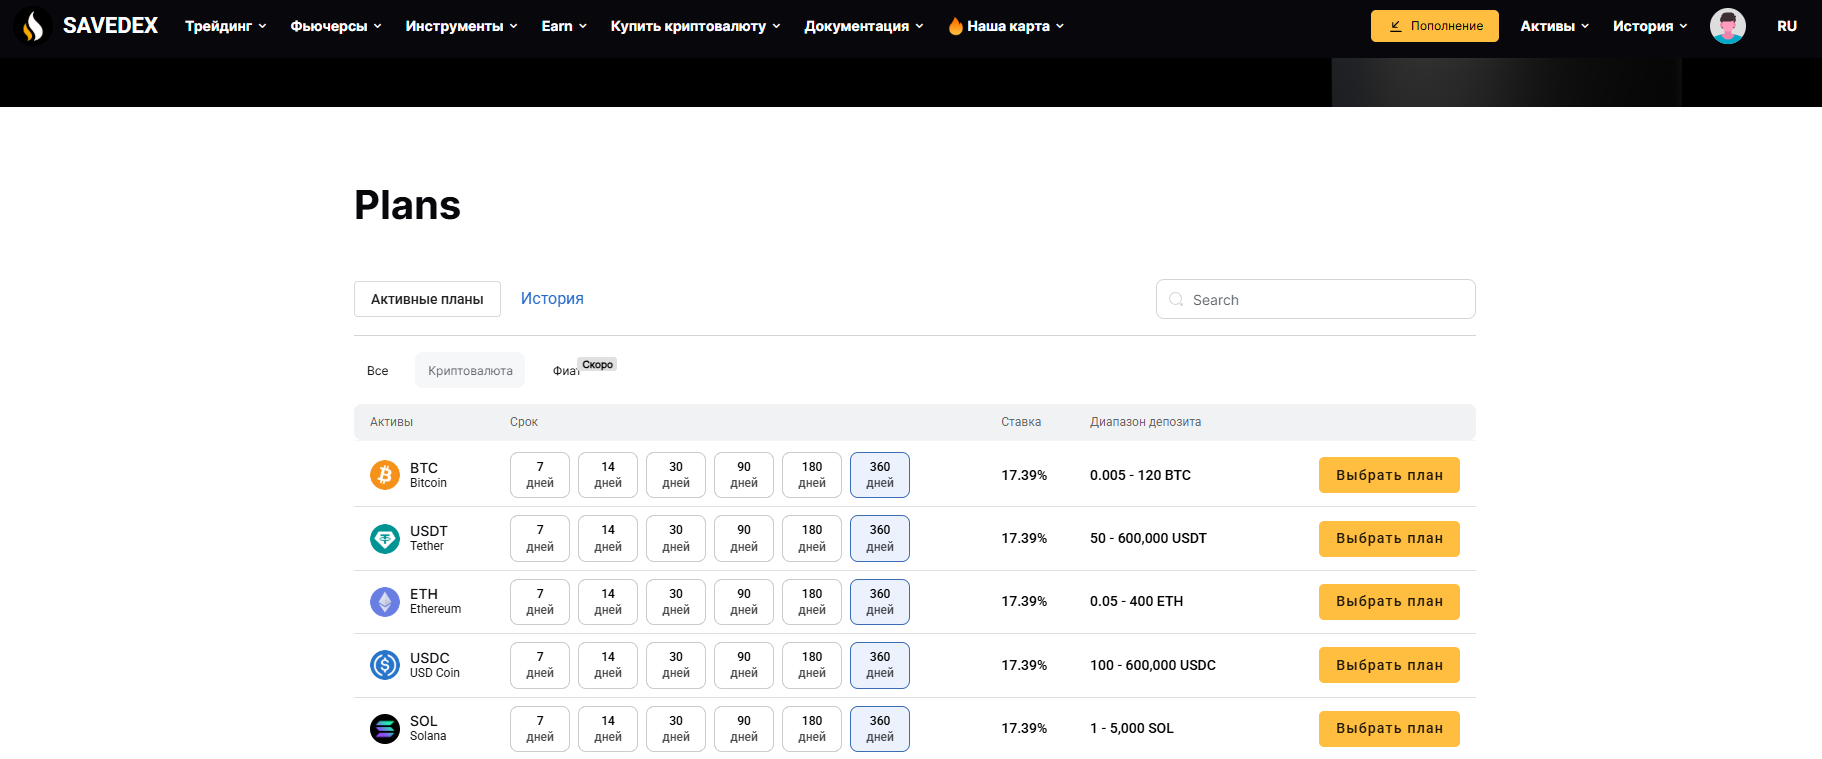Viewport: 1822px width, 759px height.
Task: Select 360 дней term for BTC
Action: 880,475
